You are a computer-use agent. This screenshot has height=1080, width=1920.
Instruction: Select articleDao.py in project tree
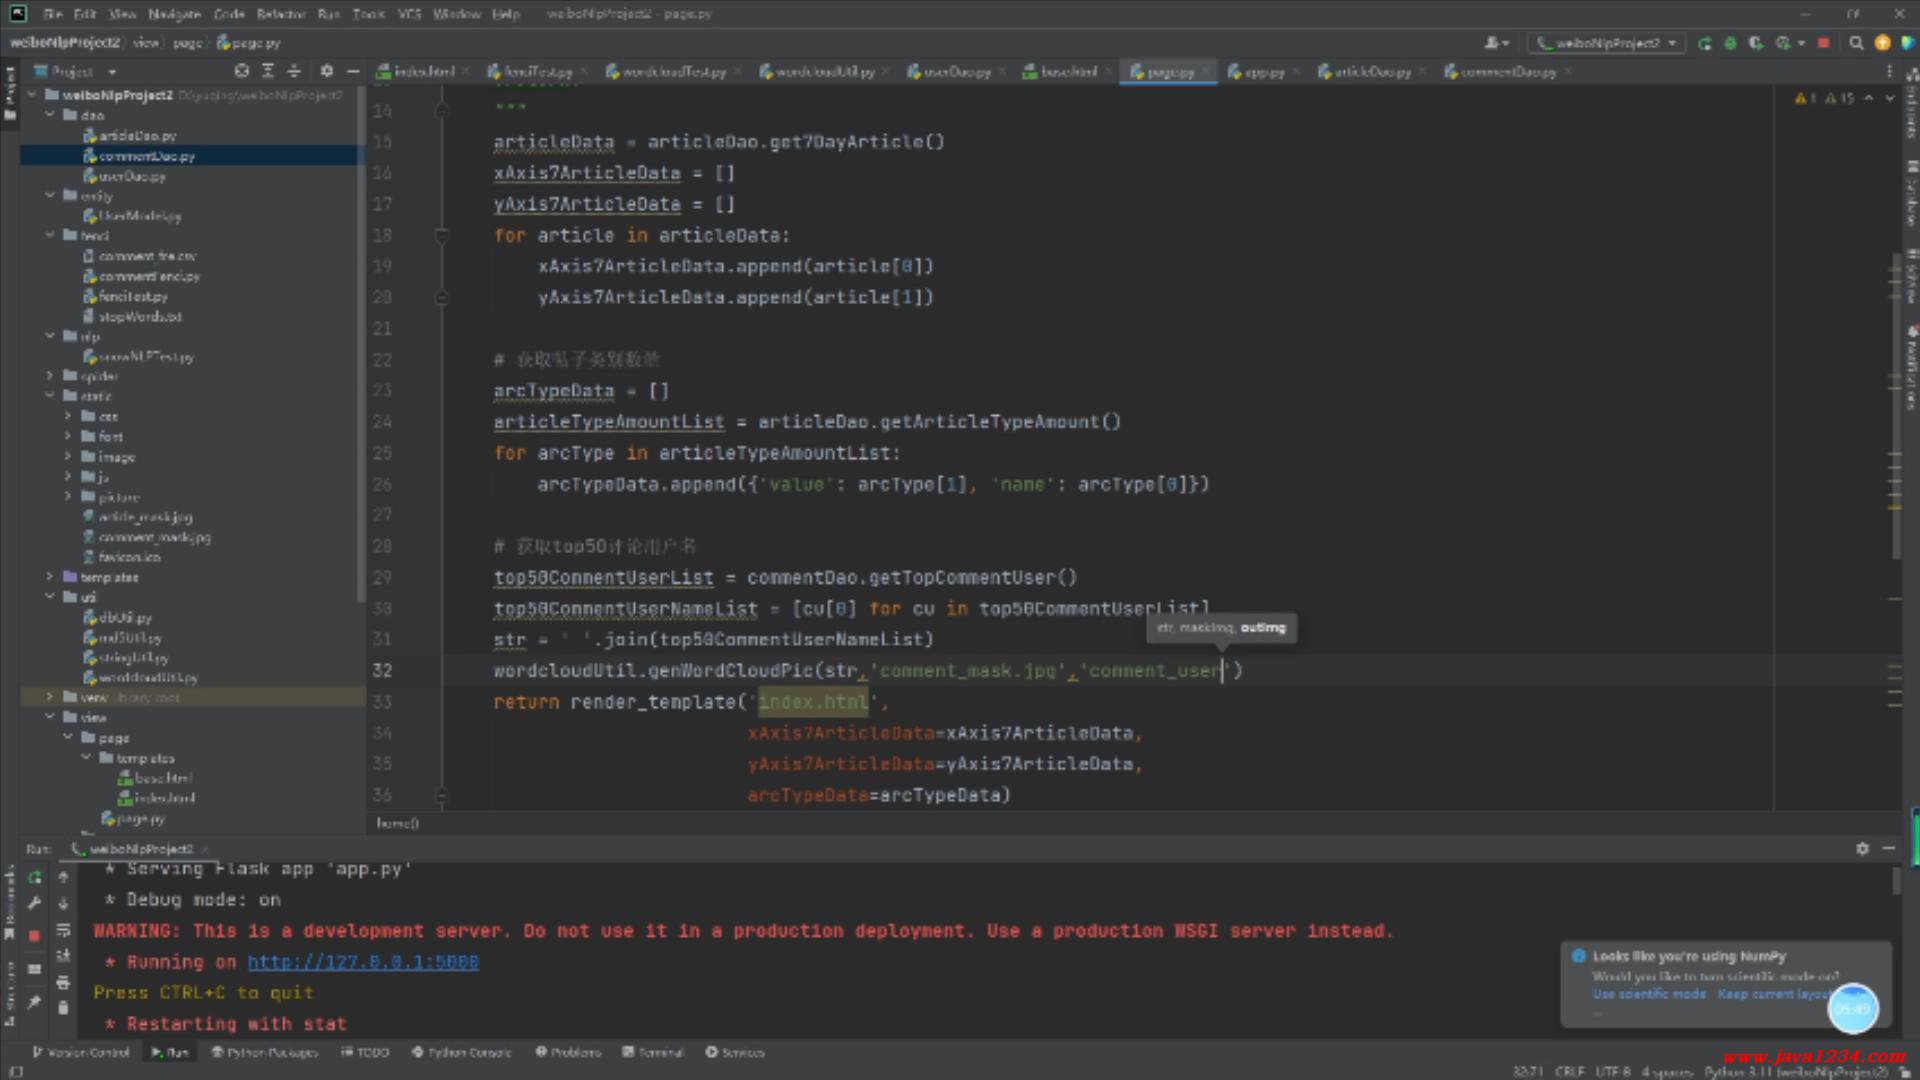(137, 136)
